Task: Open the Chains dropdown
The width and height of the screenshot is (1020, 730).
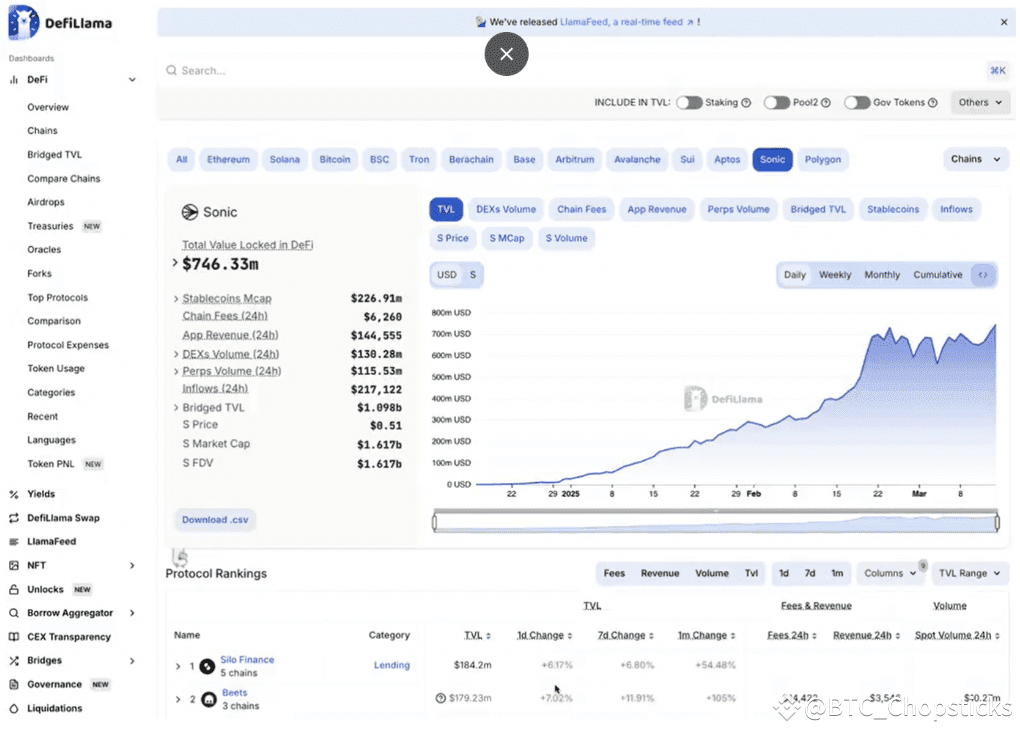Action: (x=976, y=159)
